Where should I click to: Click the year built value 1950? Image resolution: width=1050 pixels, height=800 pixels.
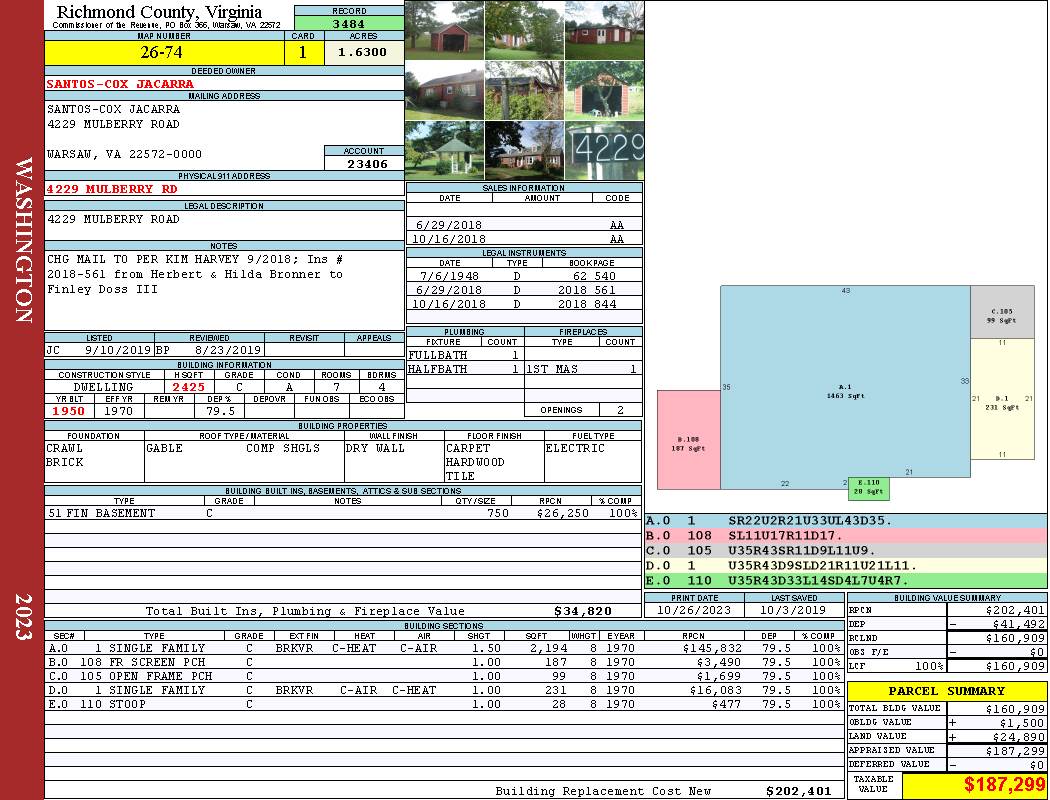click(69, 411)
